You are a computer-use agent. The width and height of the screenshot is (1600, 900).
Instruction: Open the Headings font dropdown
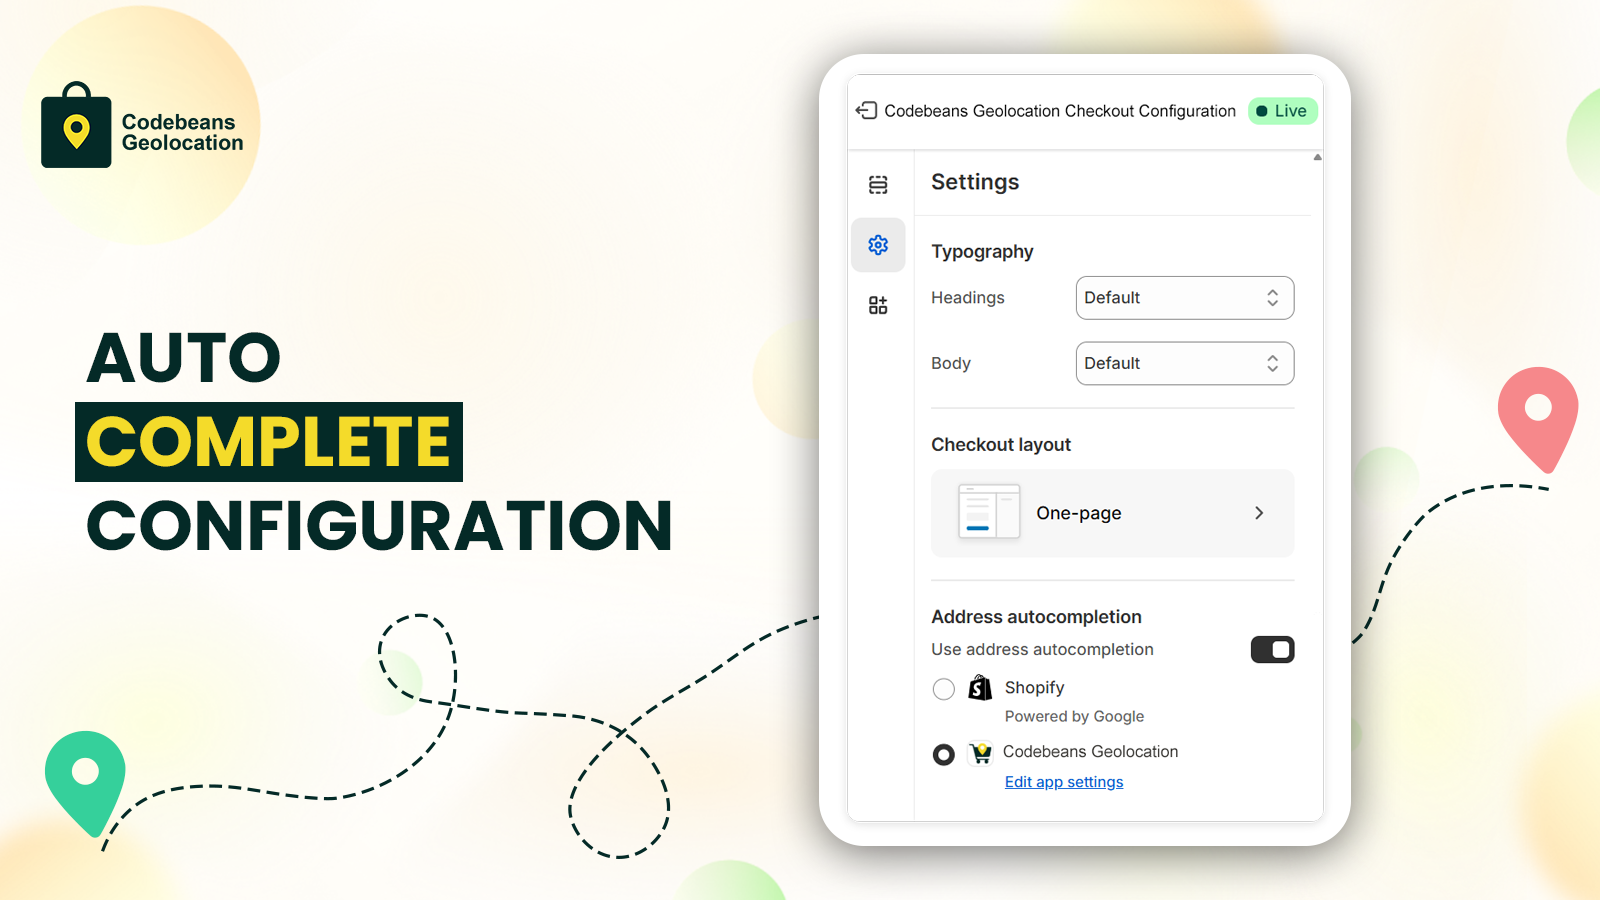(x=1185, y=298)
